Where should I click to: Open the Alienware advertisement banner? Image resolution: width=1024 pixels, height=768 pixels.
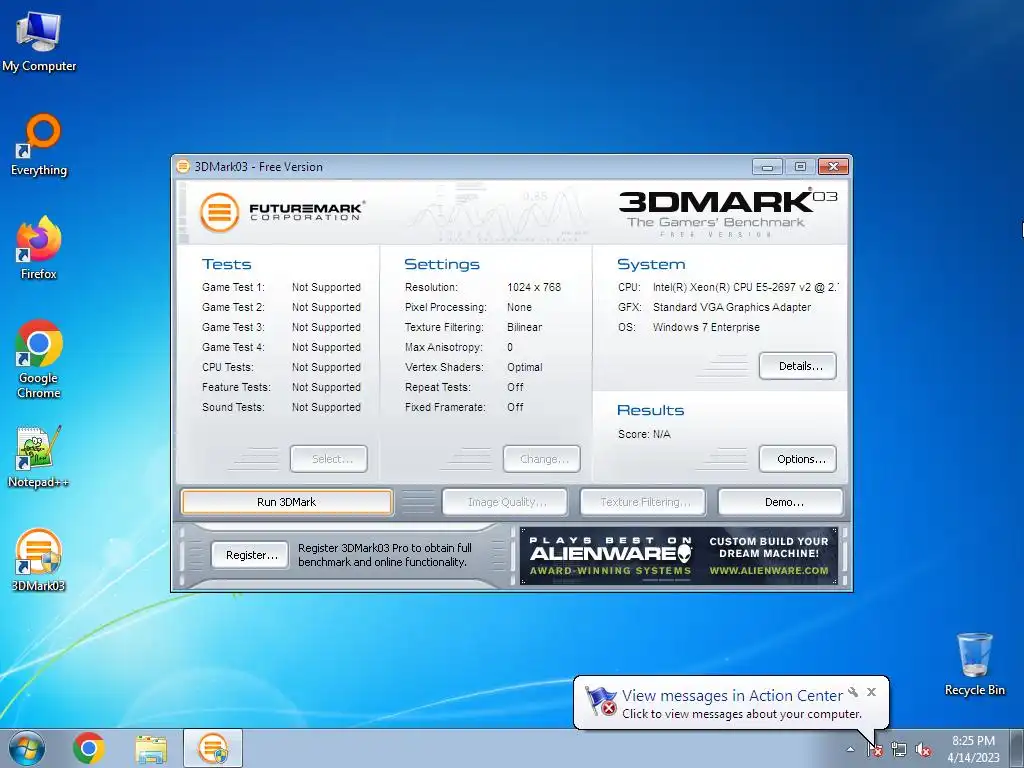[679, 556]
